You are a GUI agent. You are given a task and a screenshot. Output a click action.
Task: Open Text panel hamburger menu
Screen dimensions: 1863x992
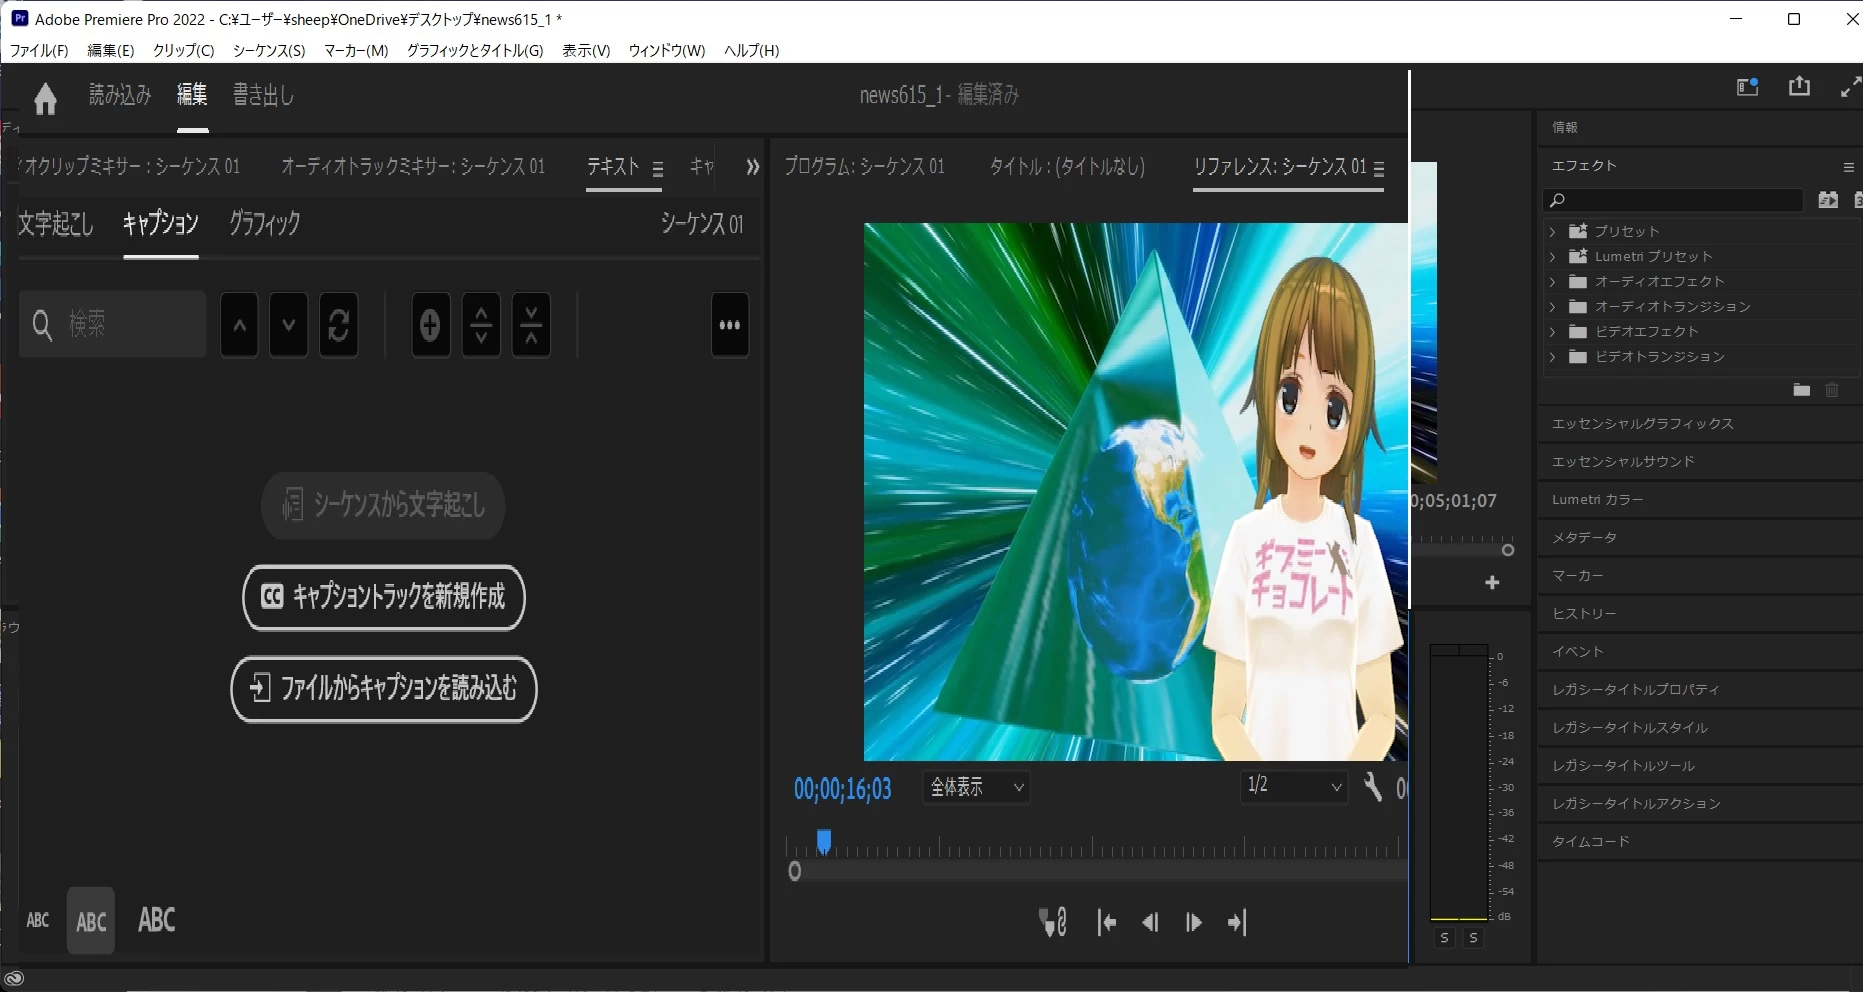658,169
